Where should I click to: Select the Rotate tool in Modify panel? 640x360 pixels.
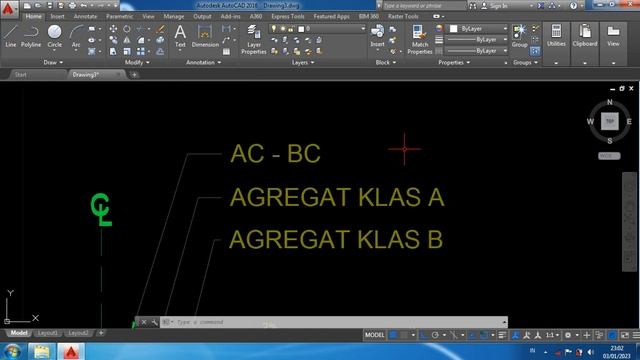click(127, 29)
